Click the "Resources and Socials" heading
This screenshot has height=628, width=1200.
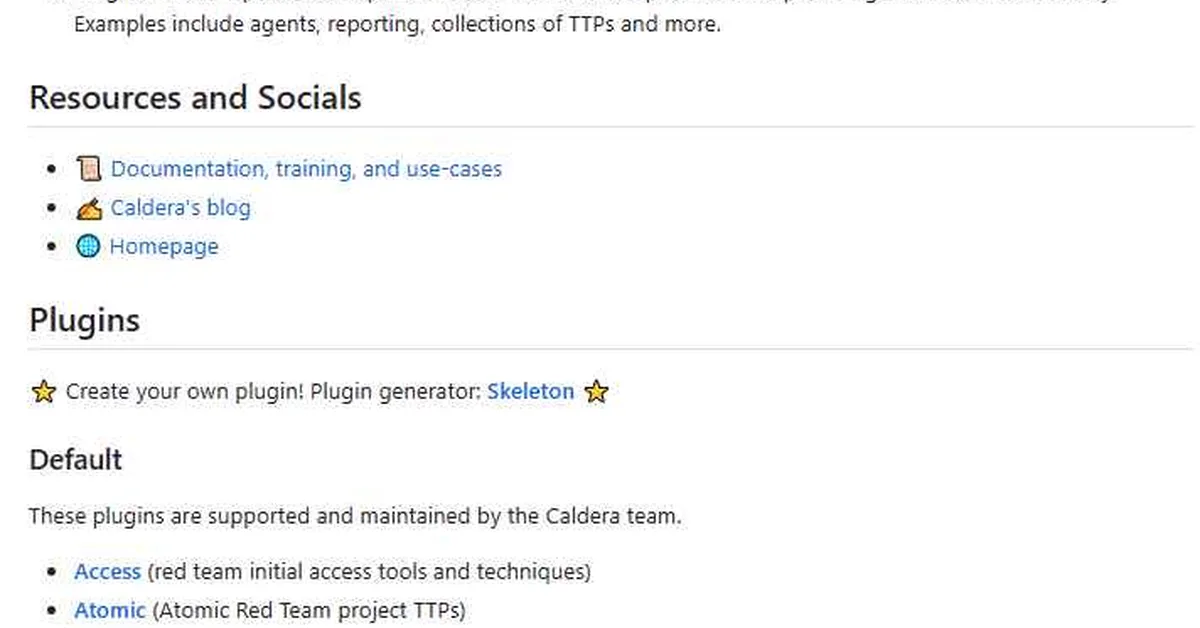click(x=195, y=98)
